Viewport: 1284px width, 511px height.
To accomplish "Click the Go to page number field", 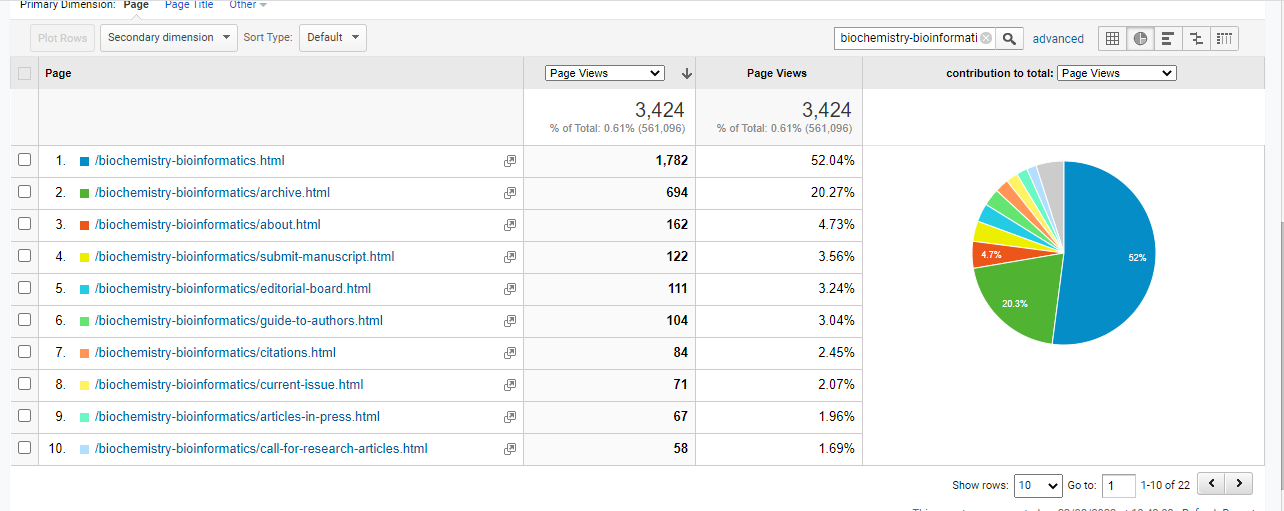I will (1118, 485).
